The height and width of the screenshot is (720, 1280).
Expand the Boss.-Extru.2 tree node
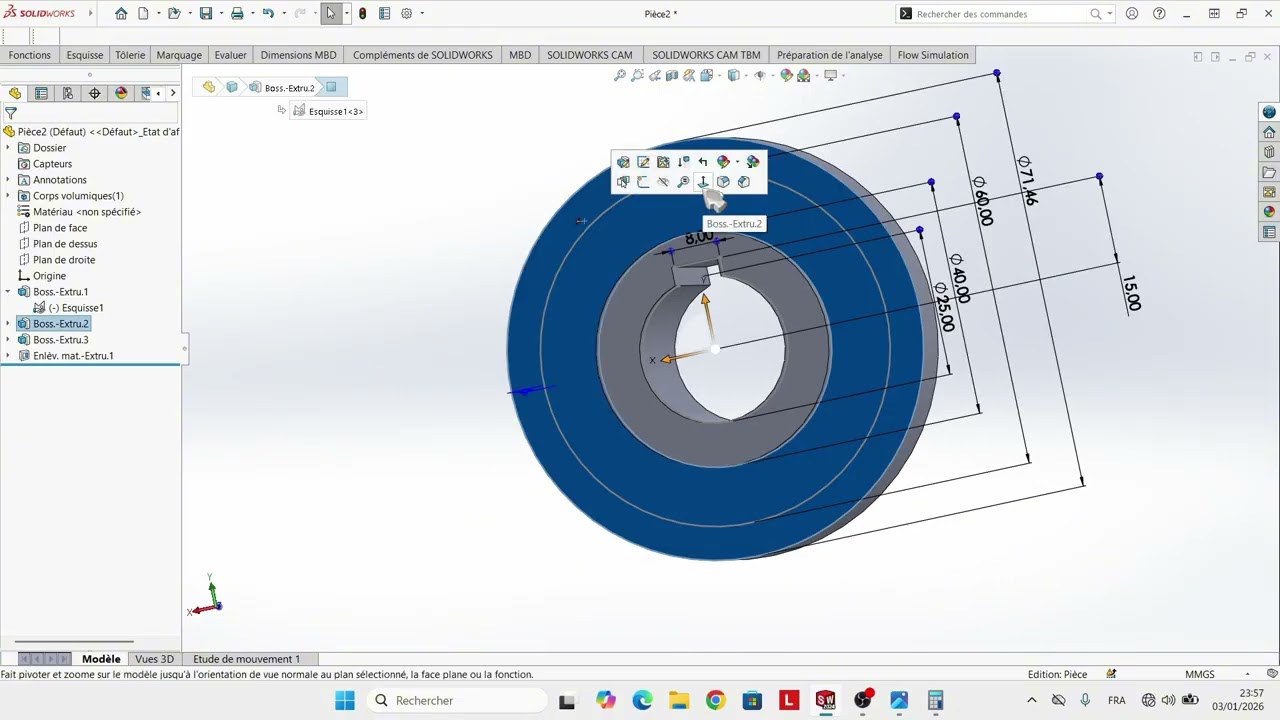(8, 324)
